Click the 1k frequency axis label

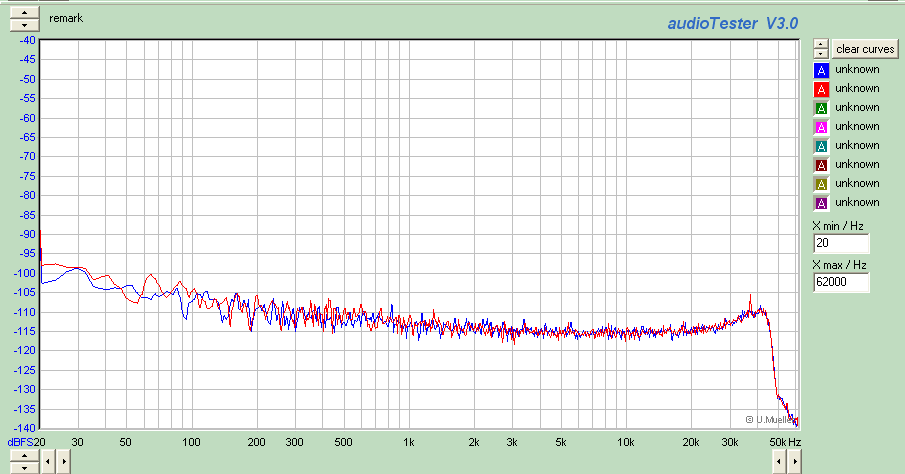[409, 442]
